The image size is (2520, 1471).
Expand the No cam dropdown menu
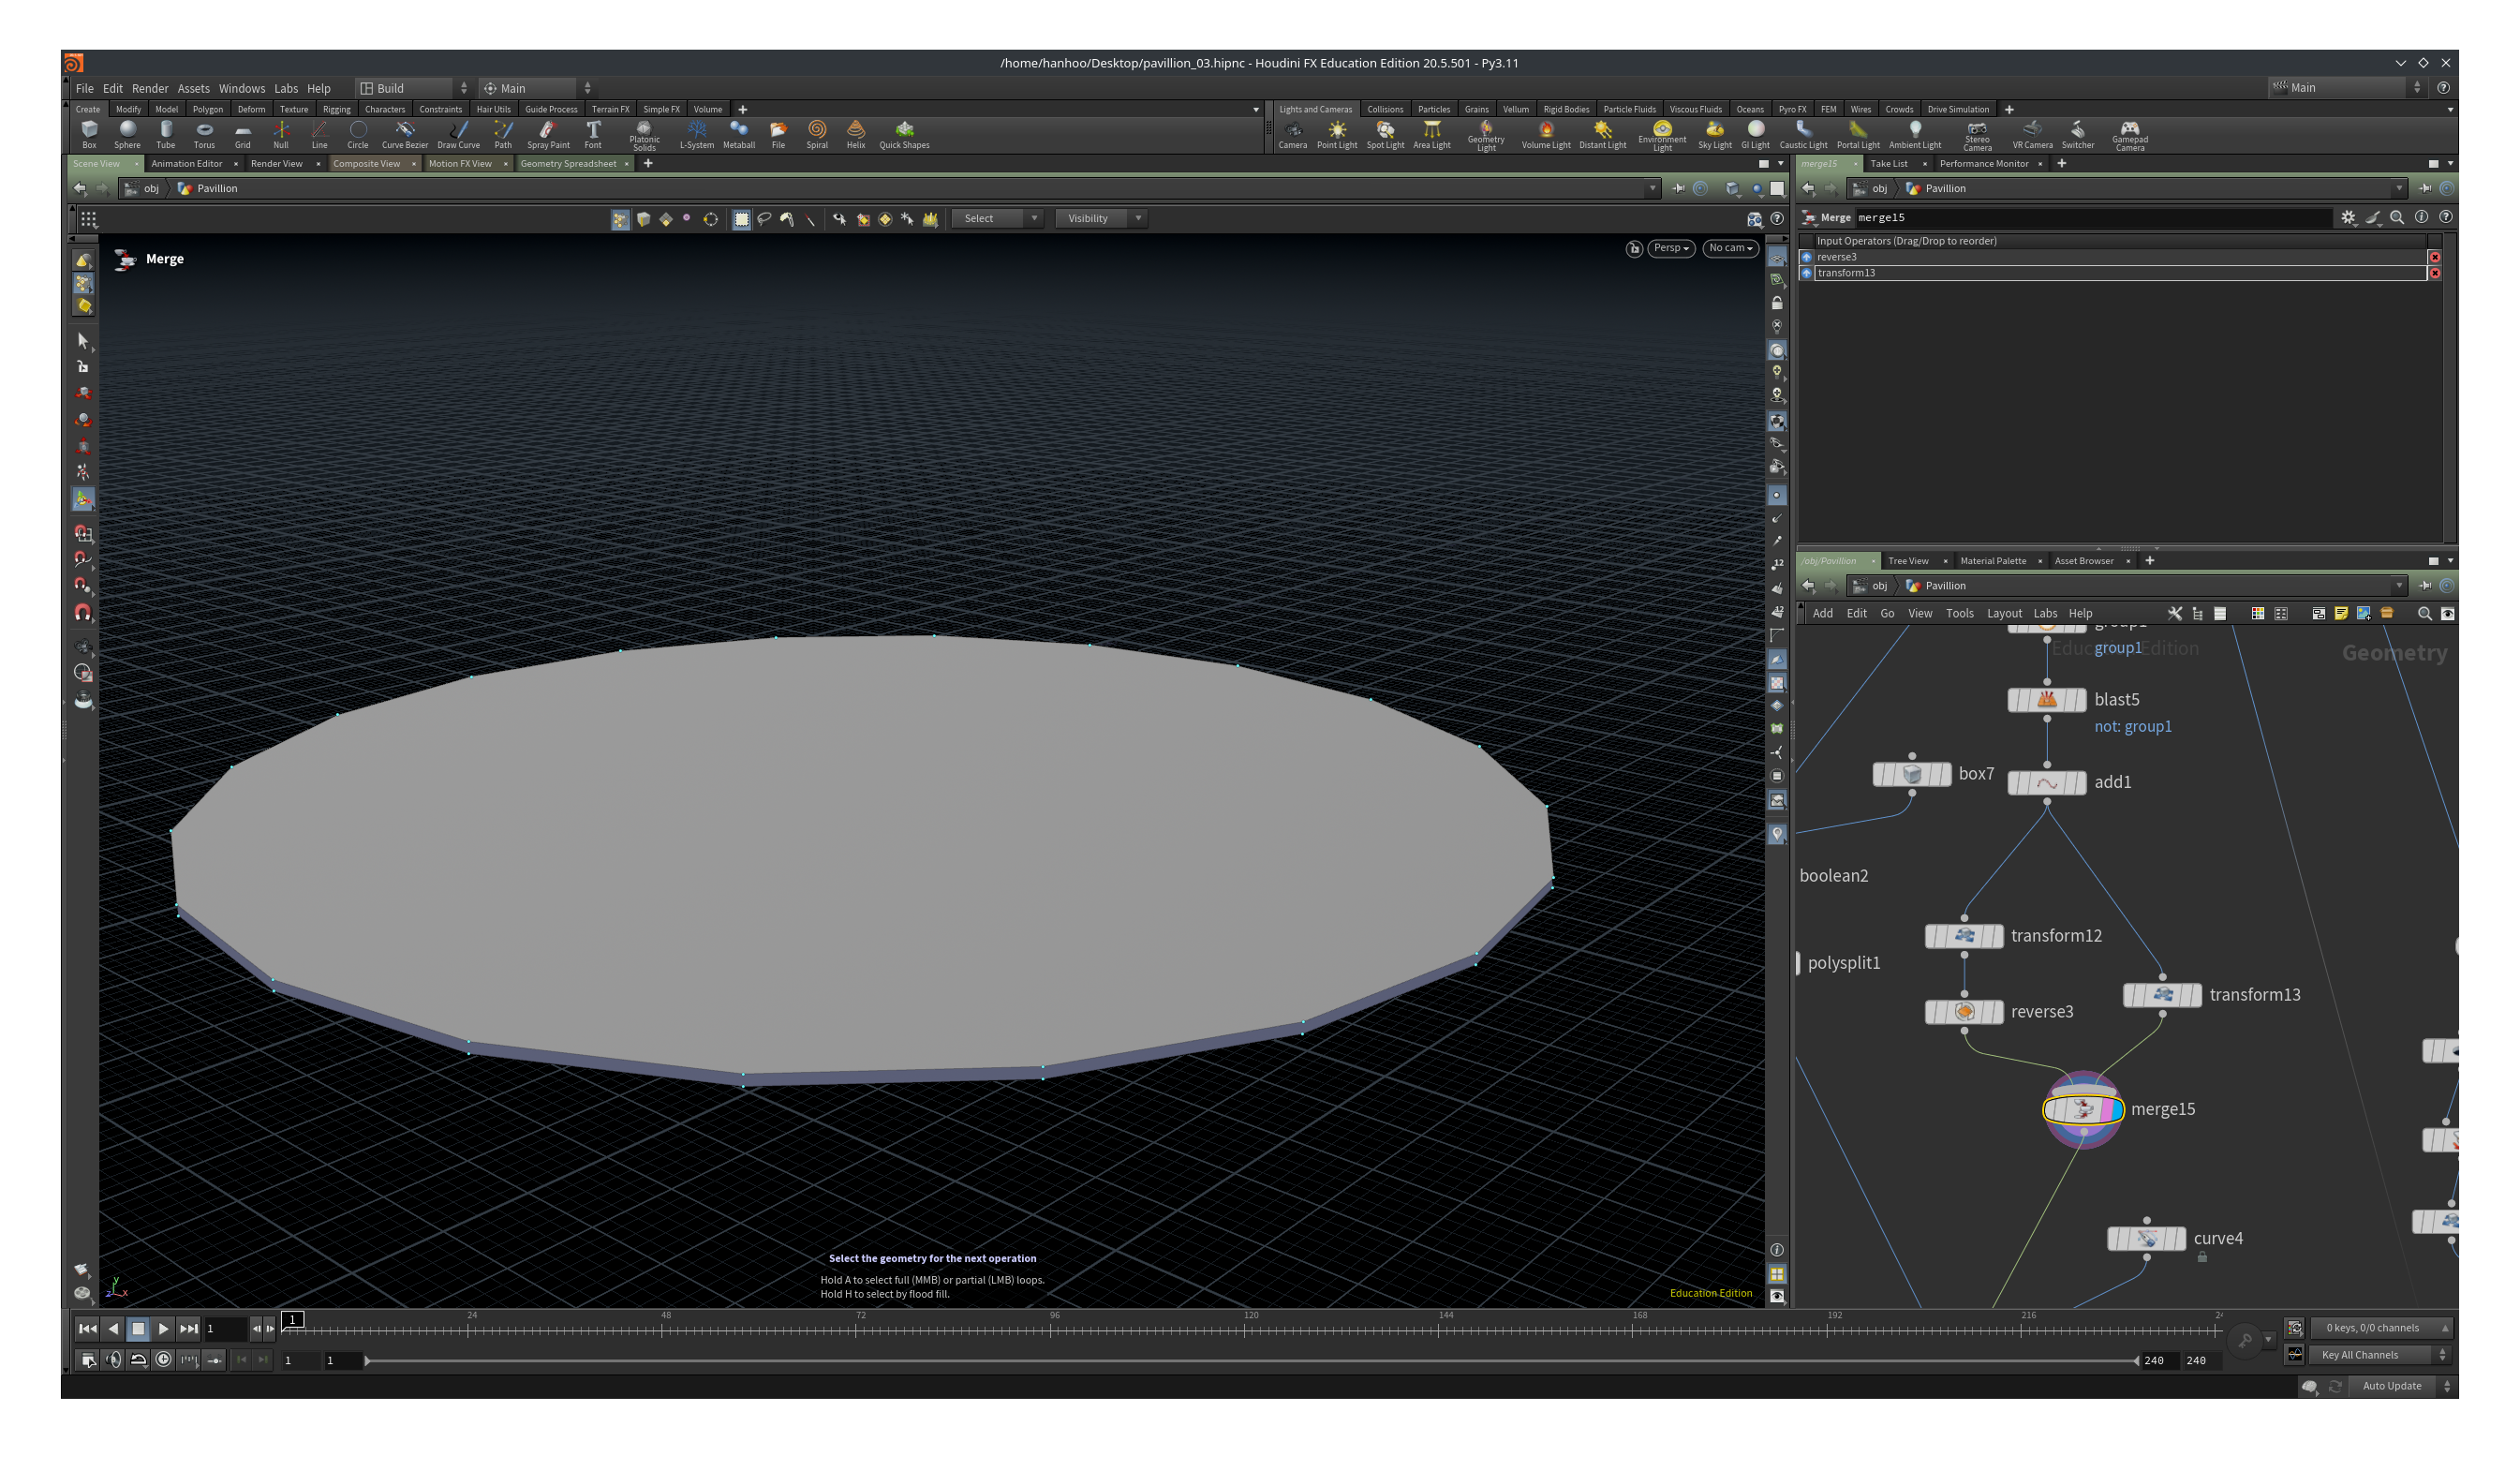1729,247
